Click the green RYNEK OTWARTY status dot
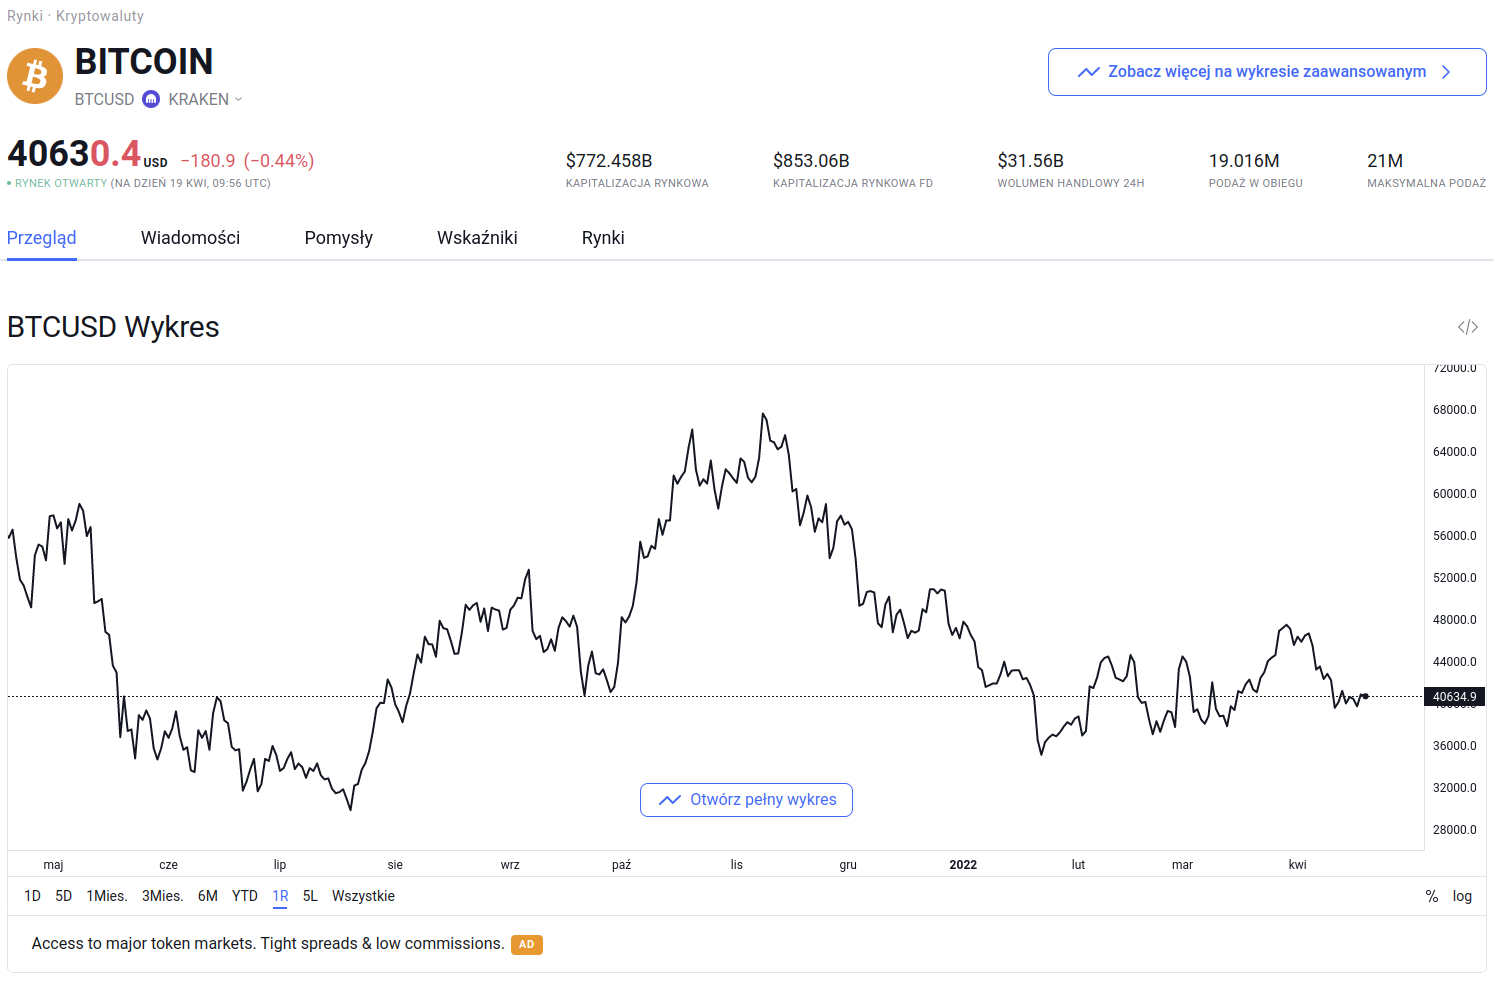This screenshot has height=981, width=1494. tap(10, 183)
